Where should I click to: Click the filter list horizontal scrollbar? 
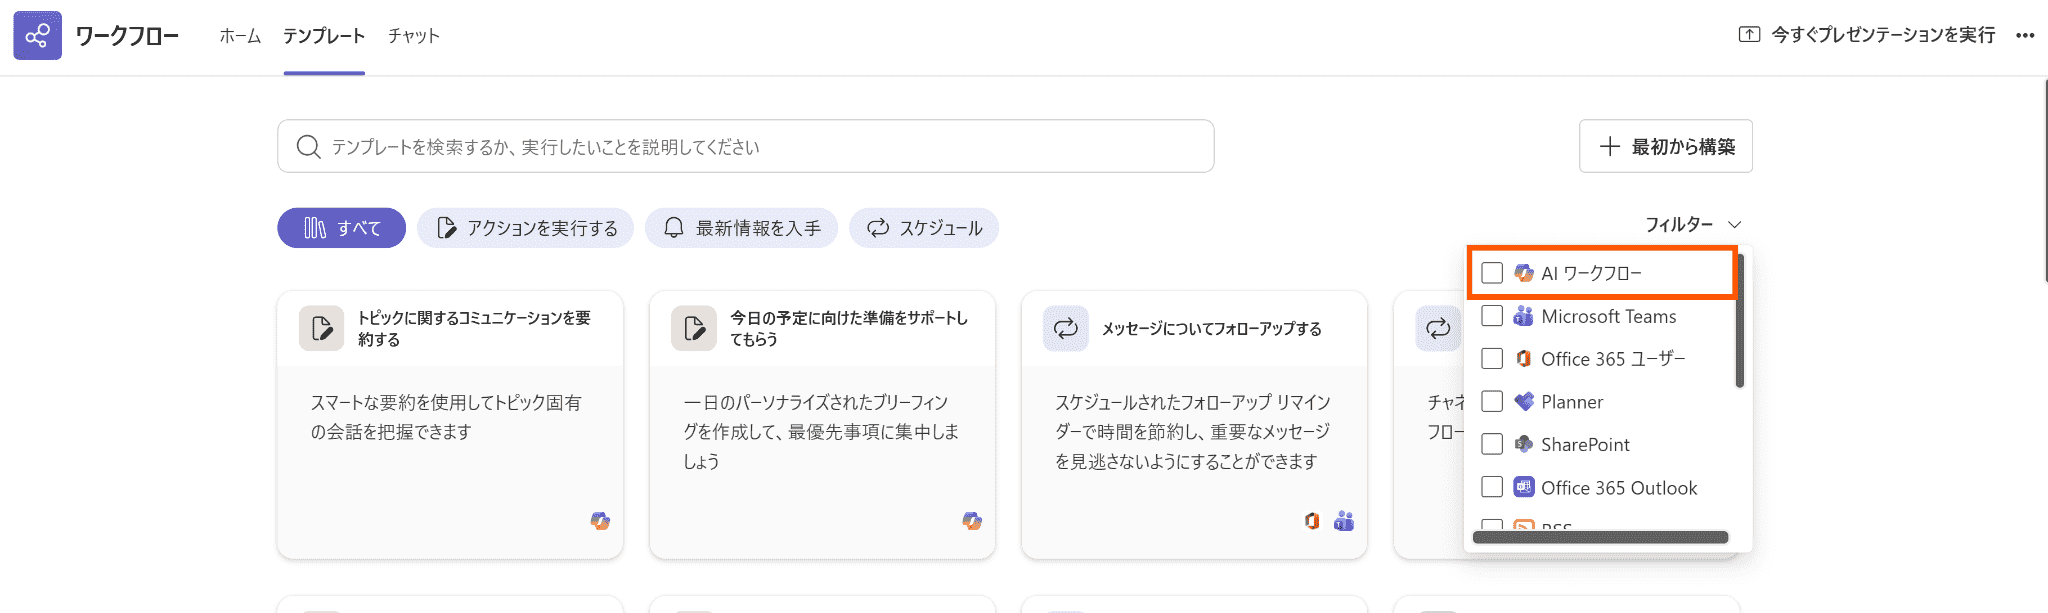1600,537
